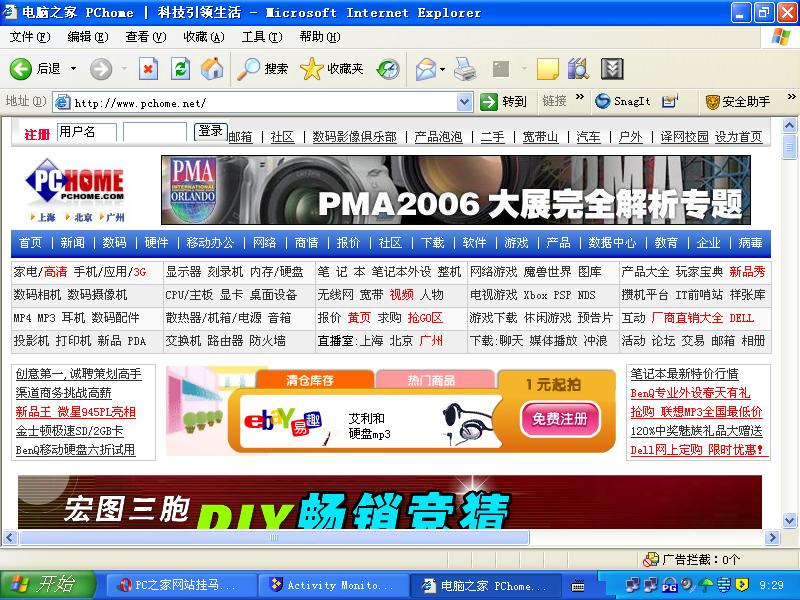Click the address bar URL field
The width and height of the screenshot is (800, 600).
pyautogui.click(x=265, y=103)
